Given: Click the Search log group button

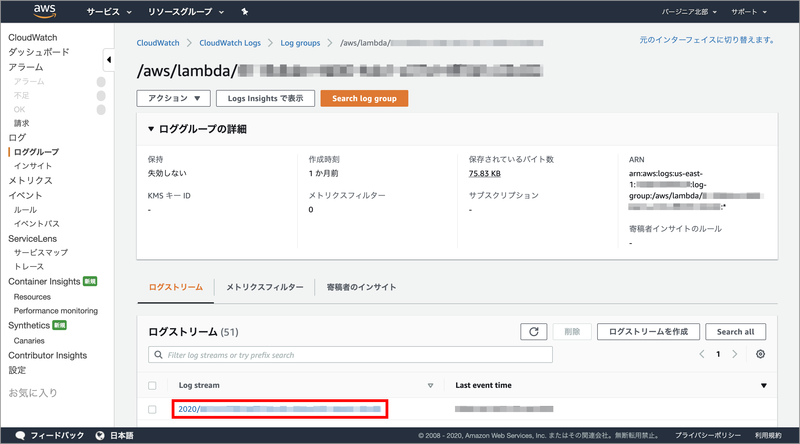Looking at the screenshot, I should coord(364,98).
